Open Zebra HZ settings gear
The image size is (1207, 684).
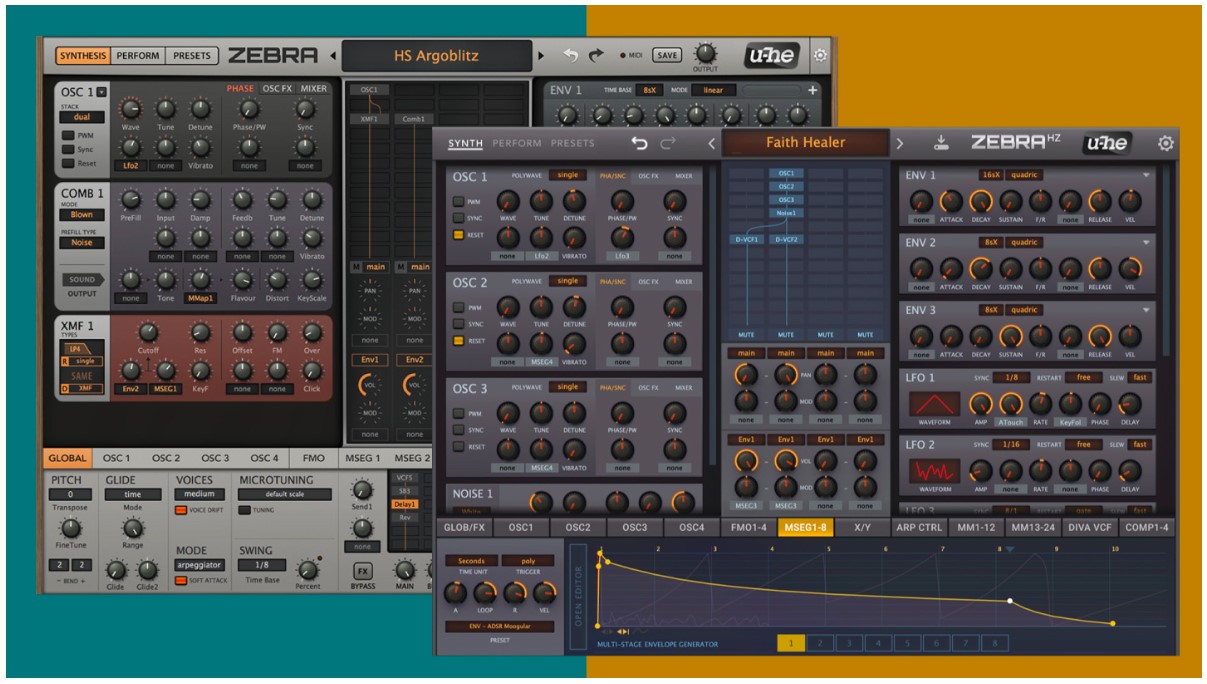pos(1165,143)
